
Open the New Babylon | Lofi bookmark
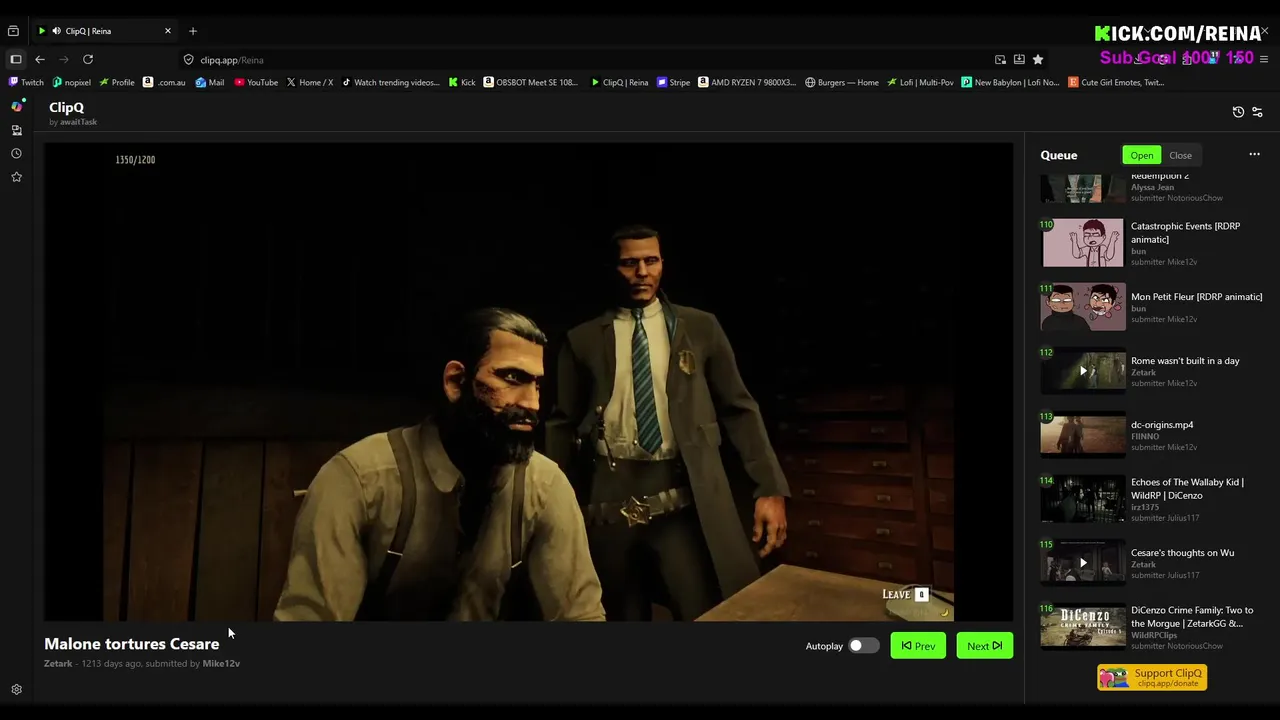point(1010,83)
